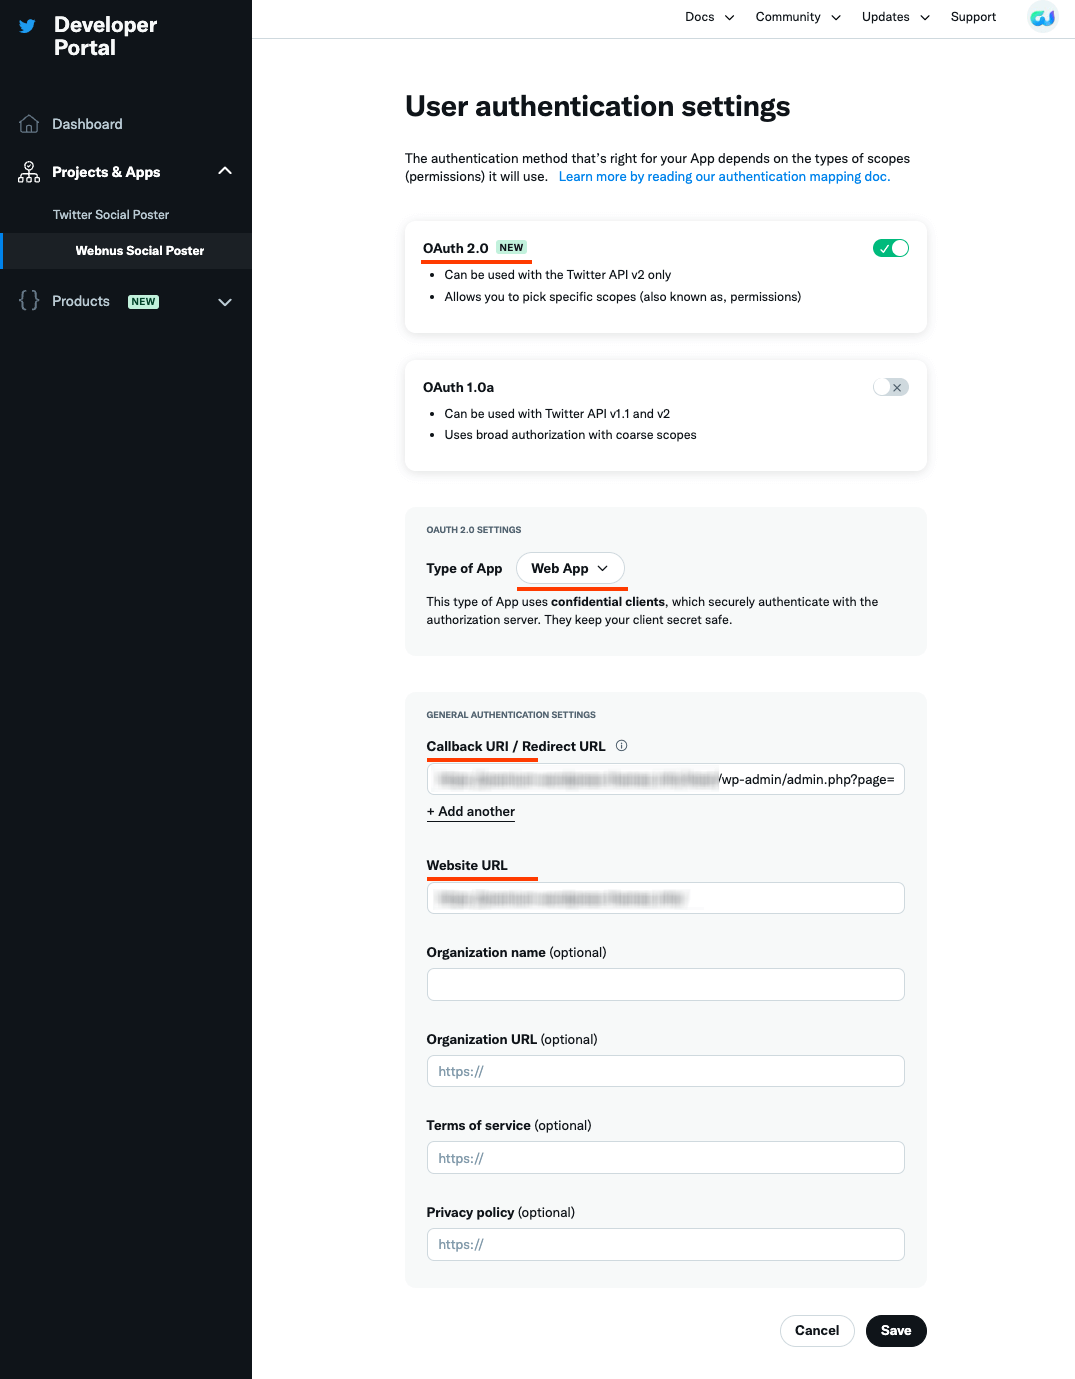
Task: Focus the Website URL input field
Action: (x=666, y=898)
